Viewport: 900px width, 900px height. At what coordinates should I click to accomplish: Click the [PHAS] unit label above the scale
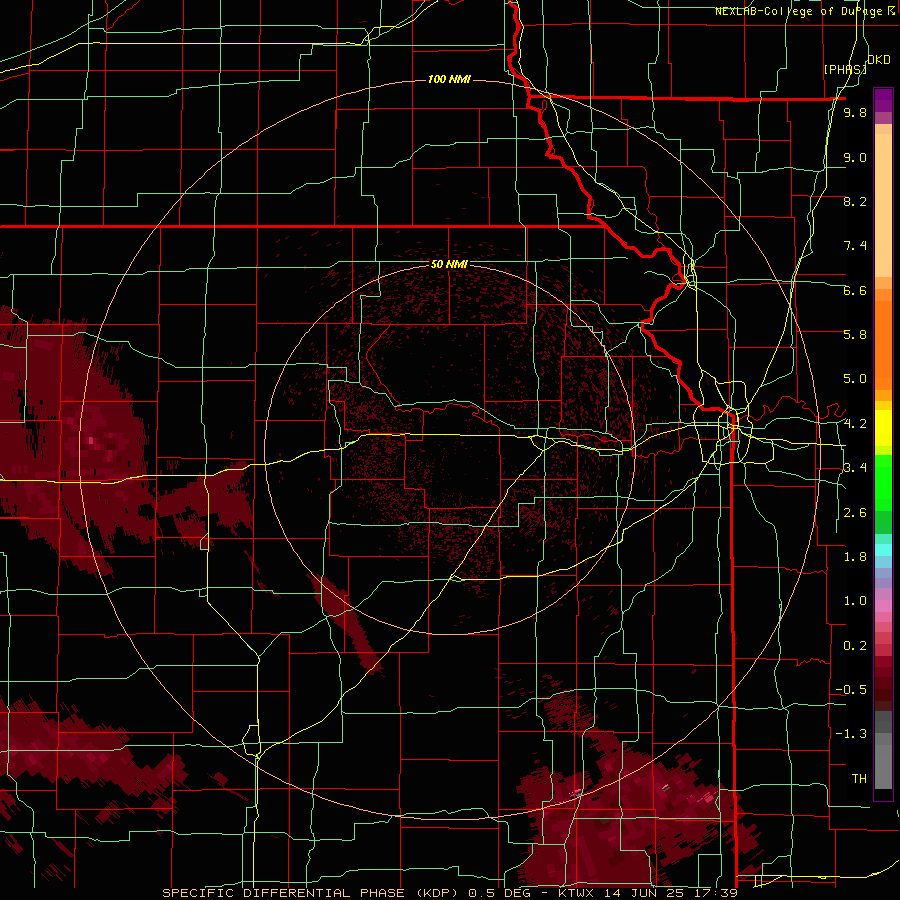click(844, 69)
